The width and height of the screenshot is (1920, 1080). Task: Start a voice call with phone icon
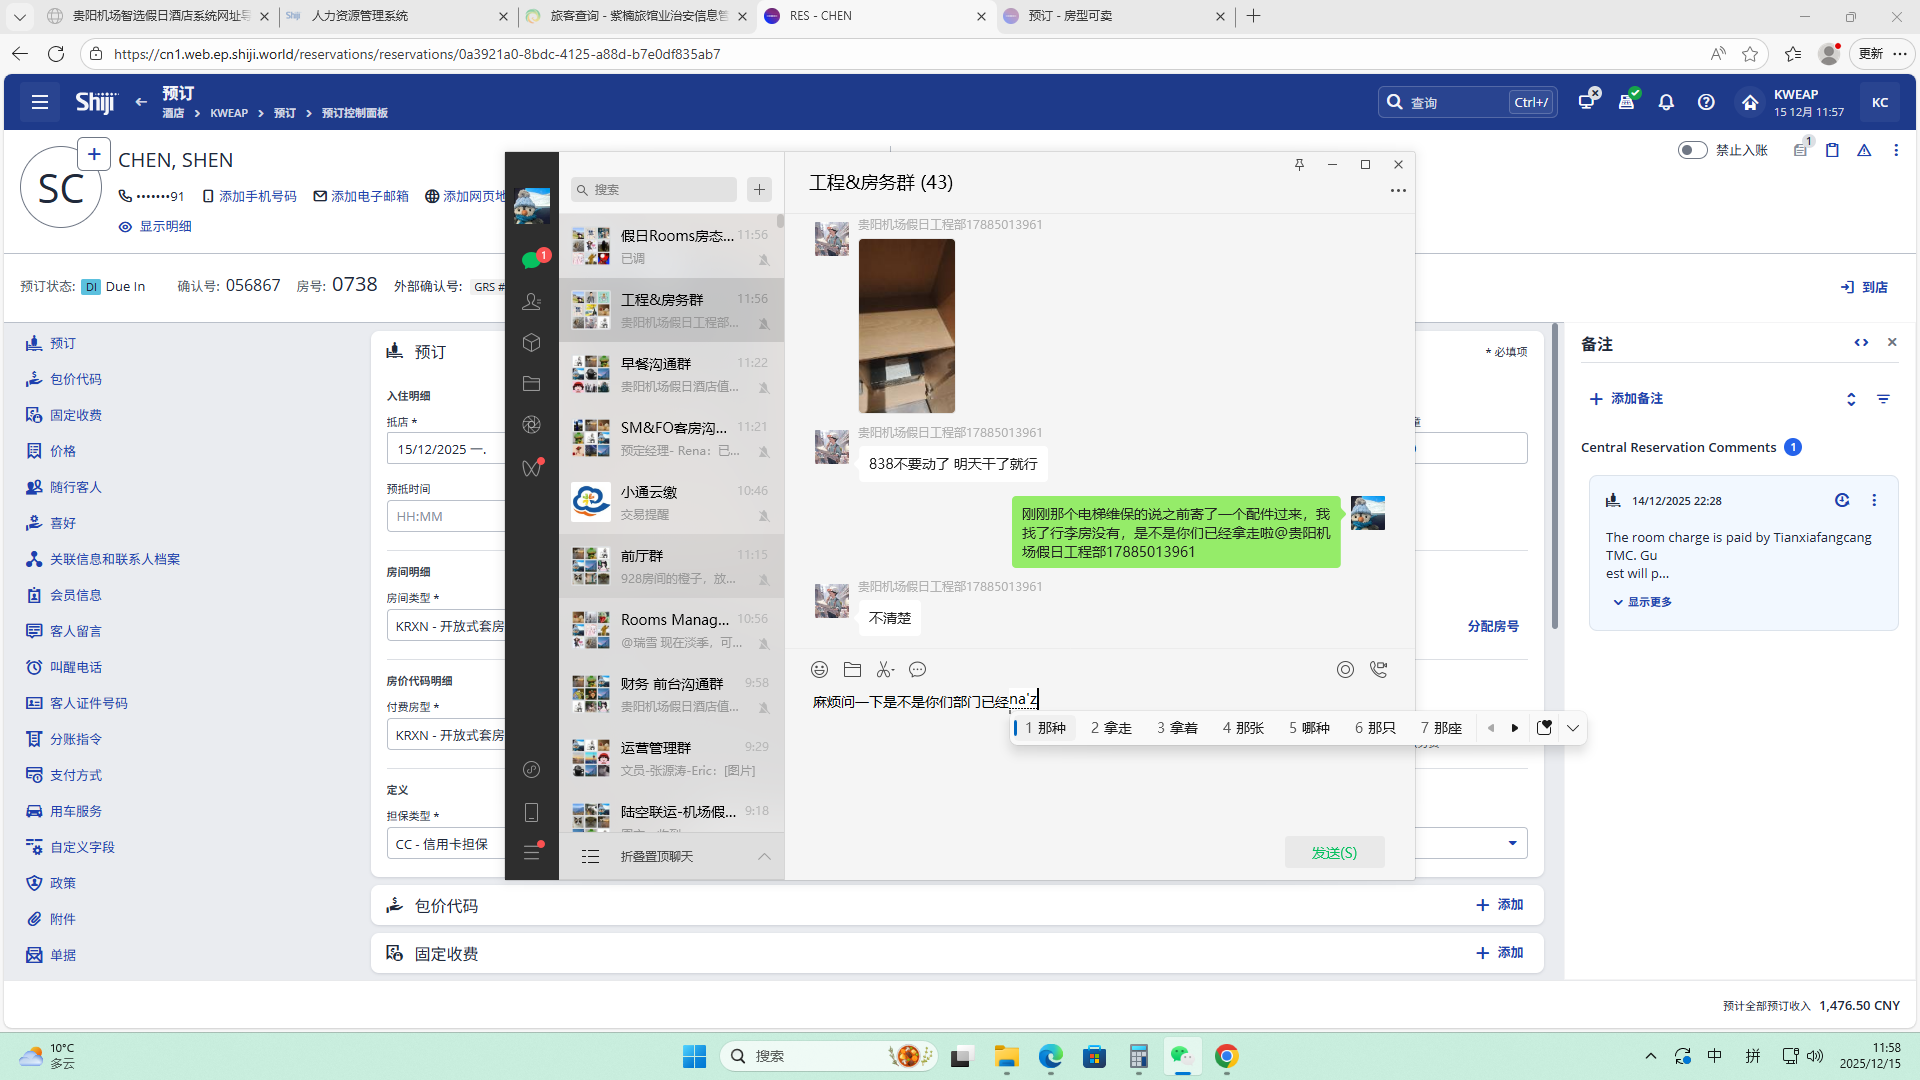click(1379, 670)
